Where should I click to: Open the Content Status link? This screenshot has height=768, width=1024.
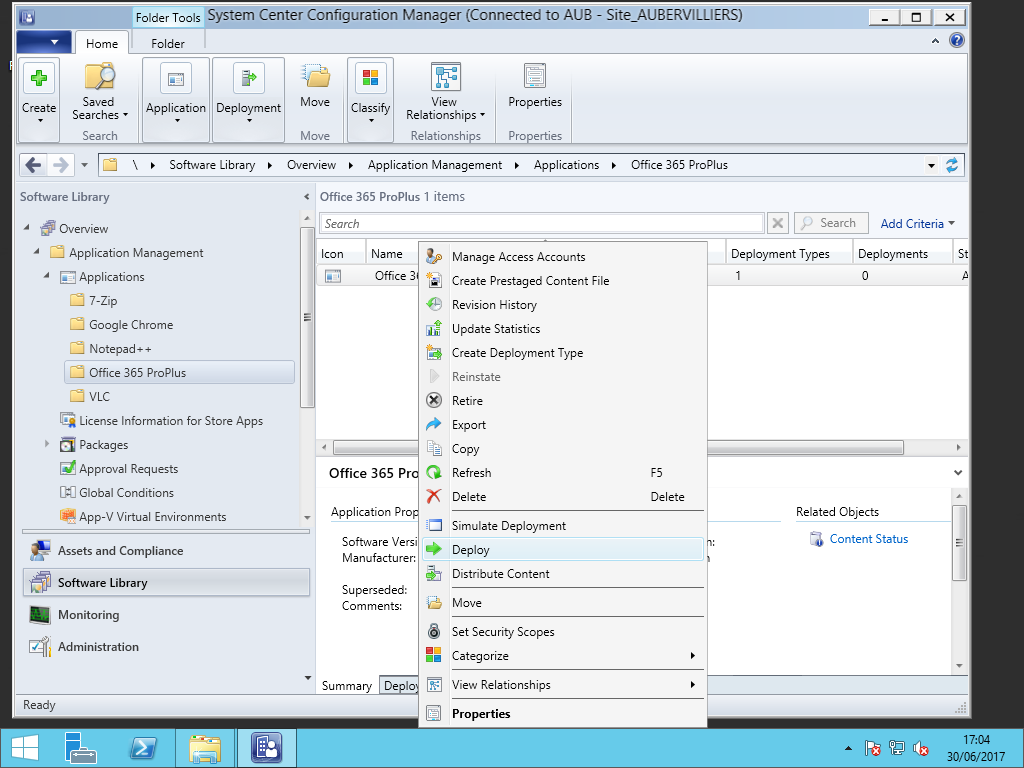[x=869, y=539]
